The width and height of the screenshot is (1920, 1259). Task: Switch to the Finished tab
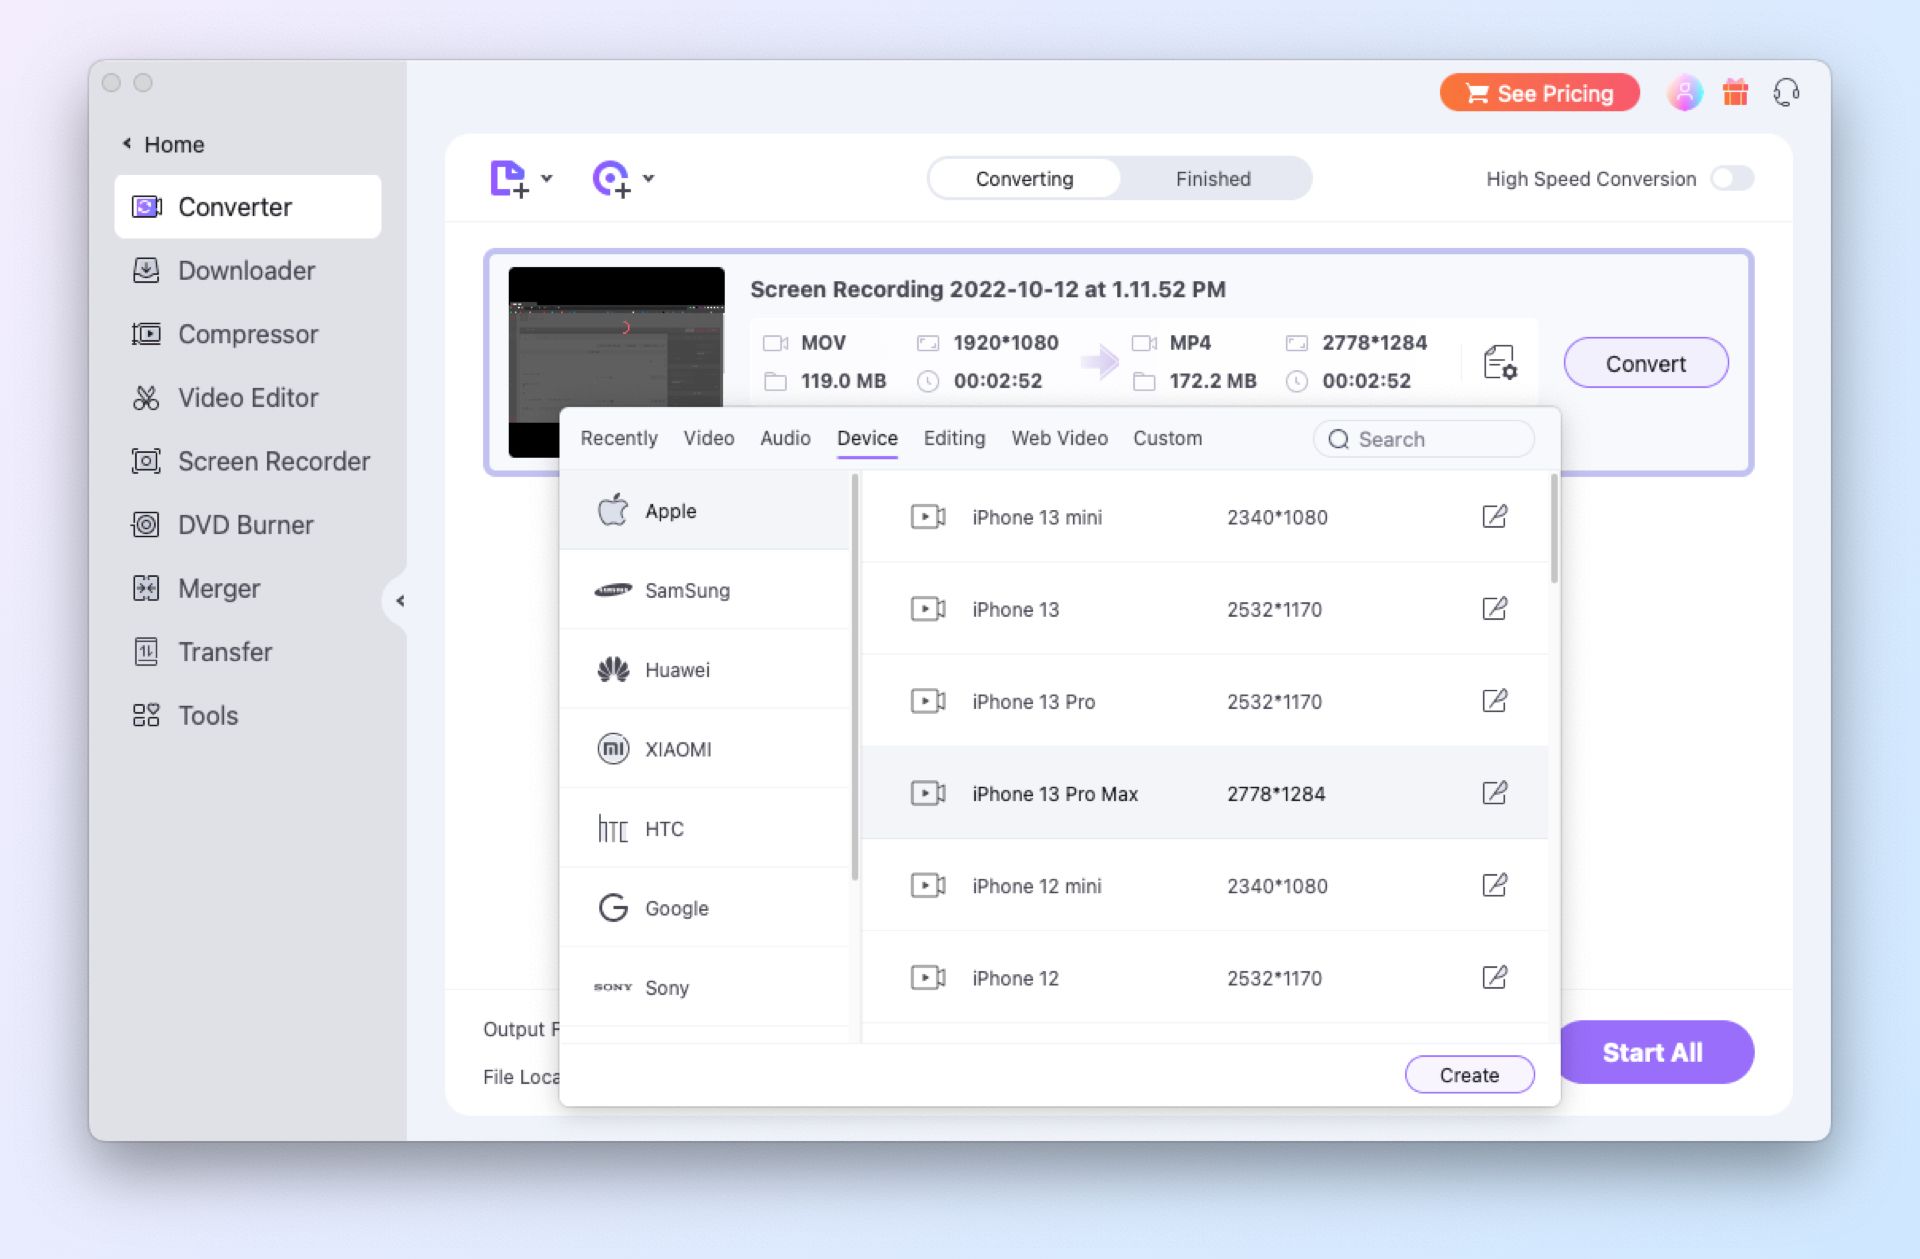tap(1212, 178)
